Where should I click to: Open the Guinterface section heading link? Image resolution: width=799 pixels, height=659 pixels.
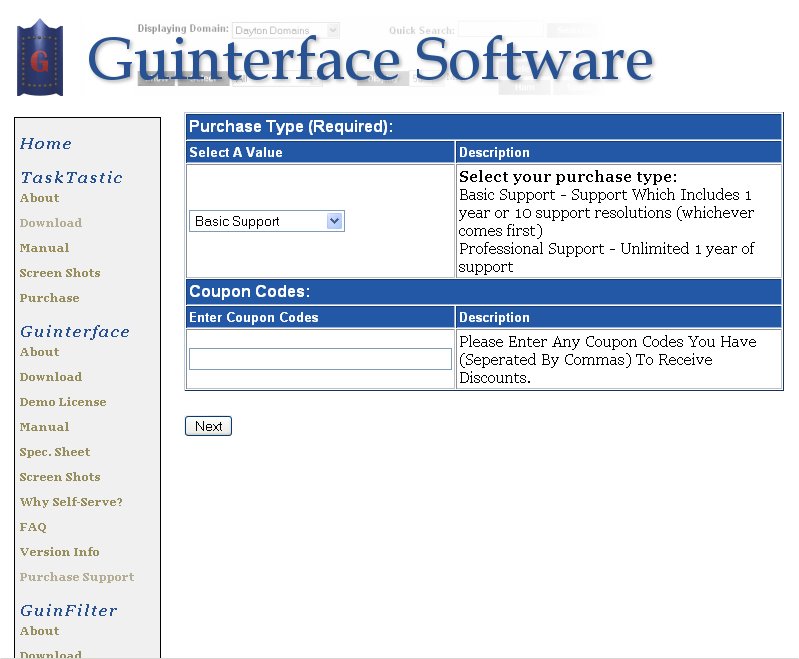[75, 332]
